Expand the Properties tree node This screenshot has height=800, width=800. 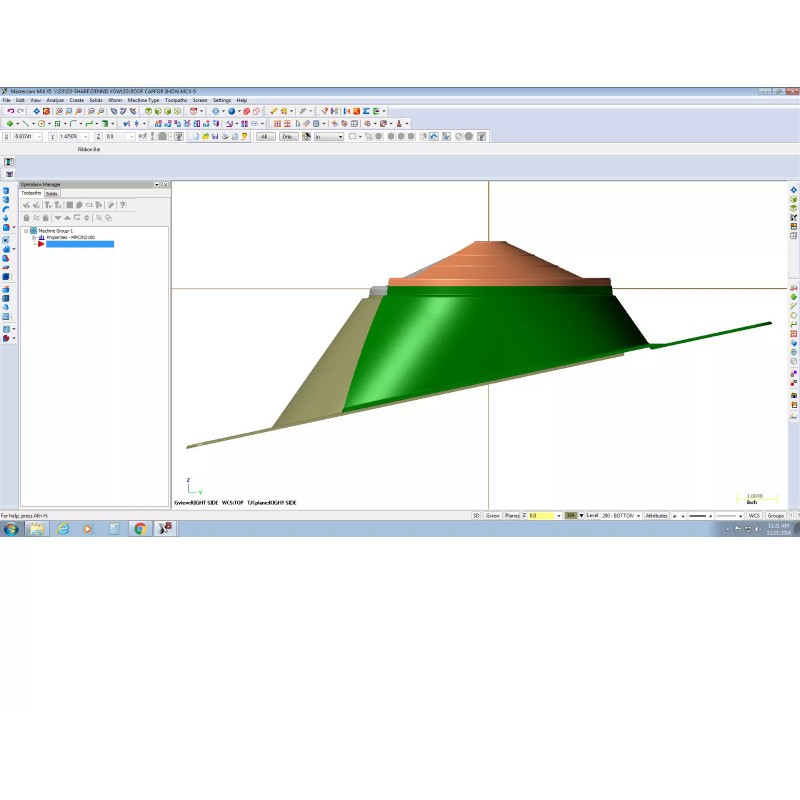pos(34,237)
